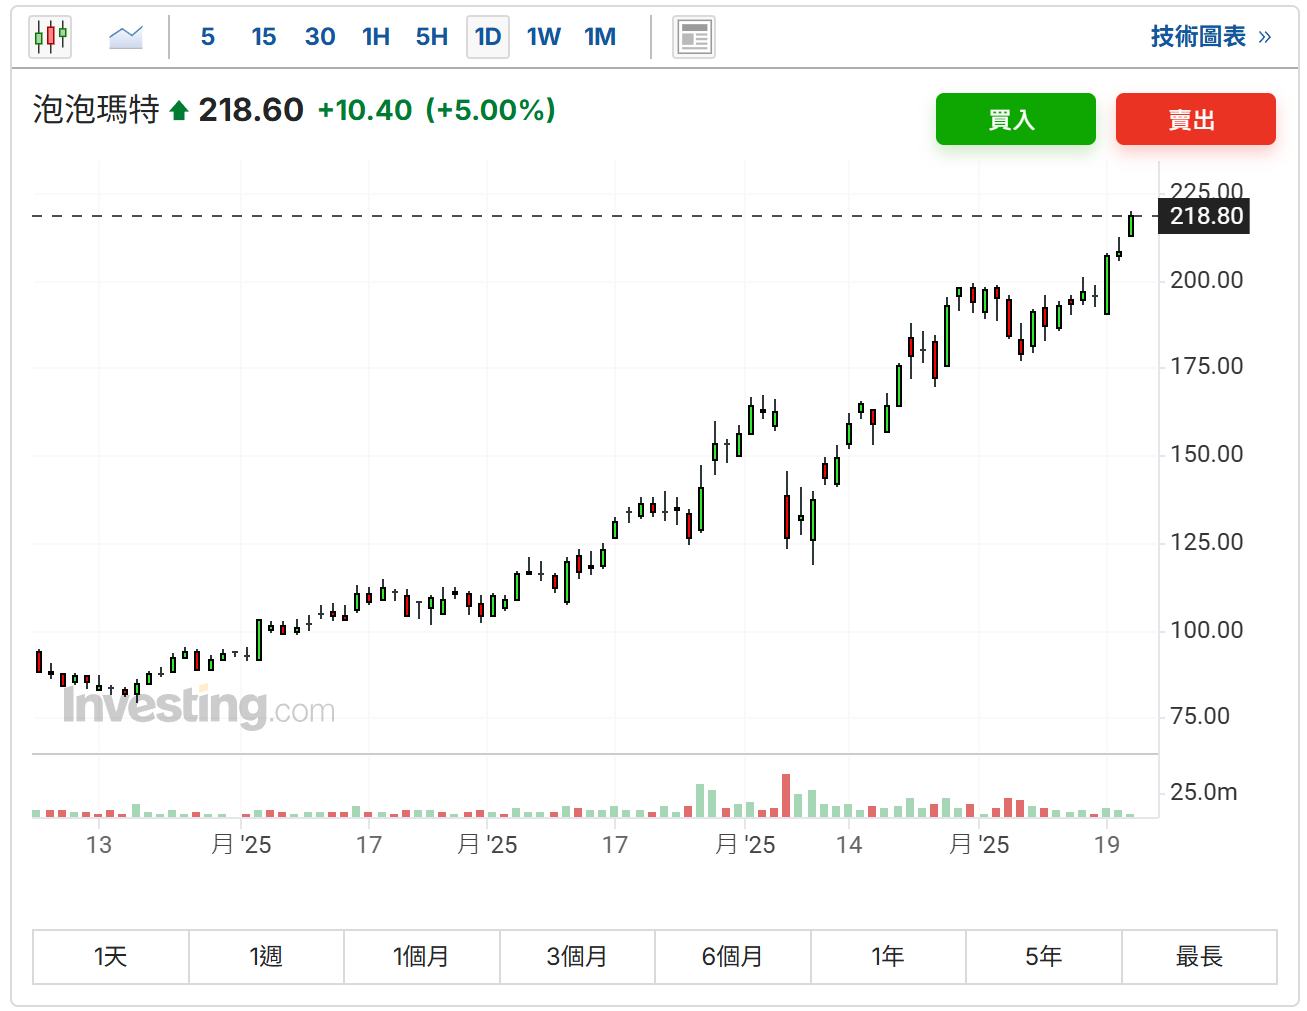Click the 13 date axis label
The image size is (1307, 1011).
pyautogui.click(x=99, y=845)
